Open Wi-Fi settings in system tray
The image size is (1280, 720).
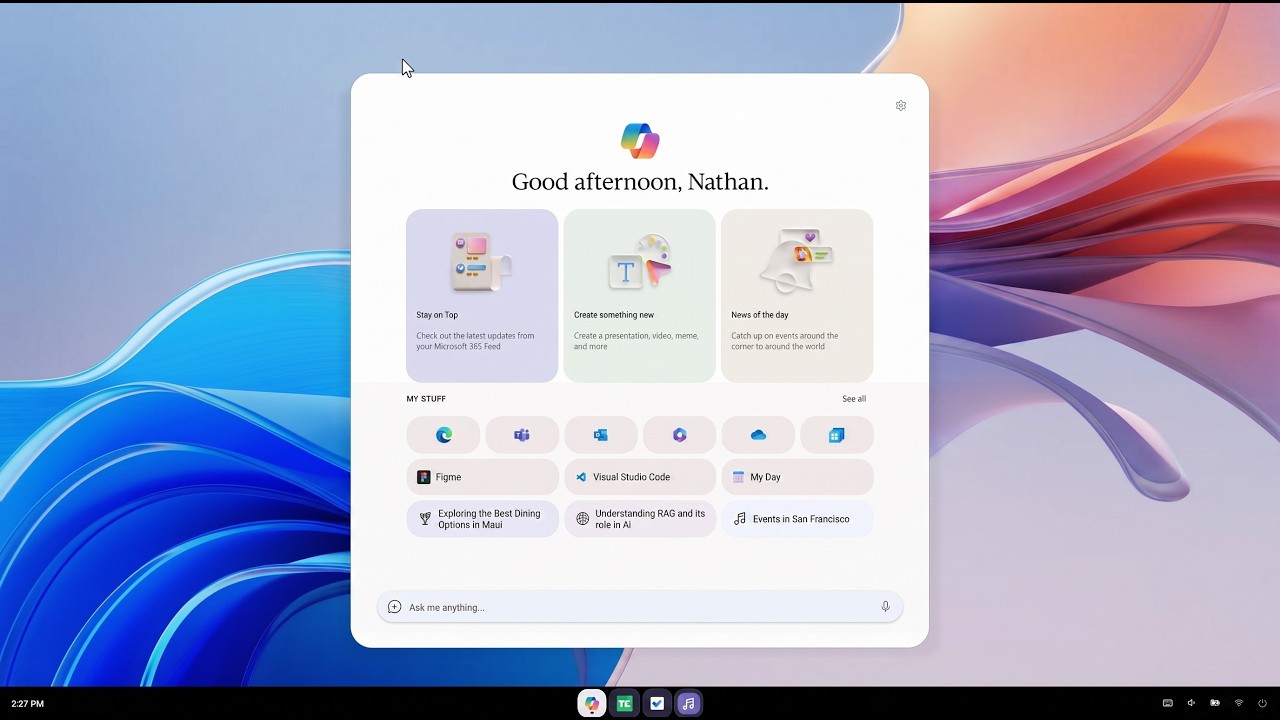pyautogui.click(x=1239, y=703)
